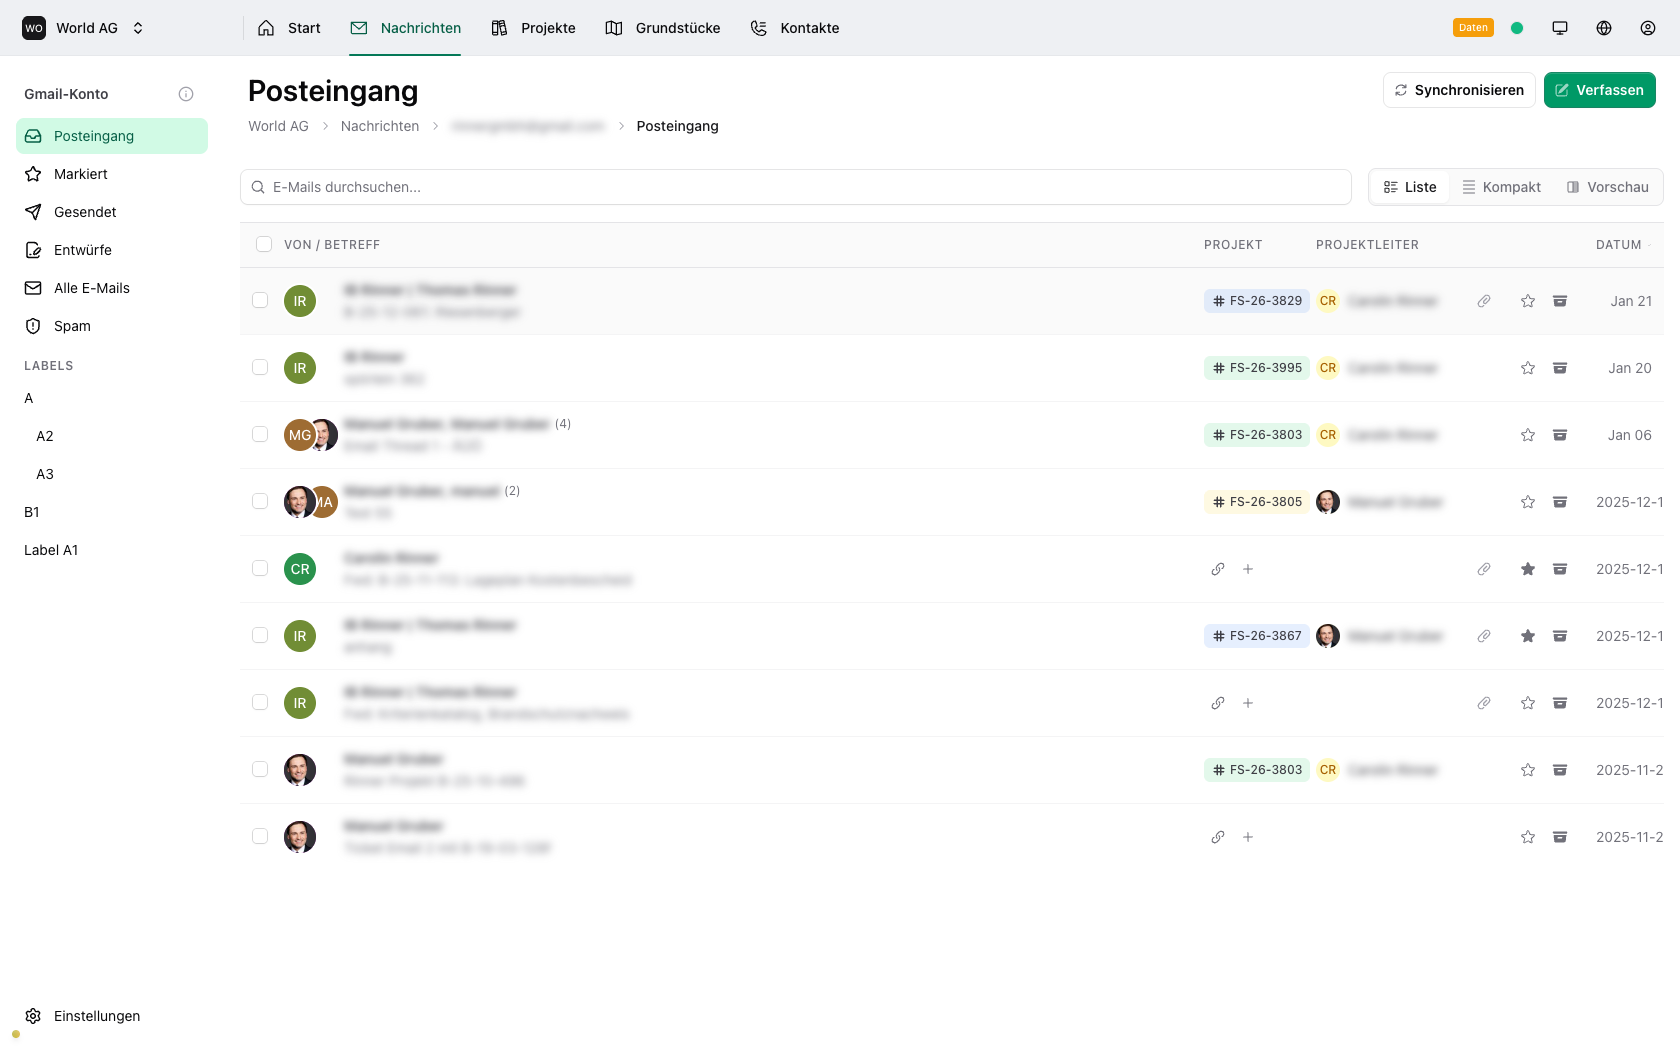Open the globe icon in the top bar
The height and width of the screenshot is (1050, 1680).
pos(1603,27)
